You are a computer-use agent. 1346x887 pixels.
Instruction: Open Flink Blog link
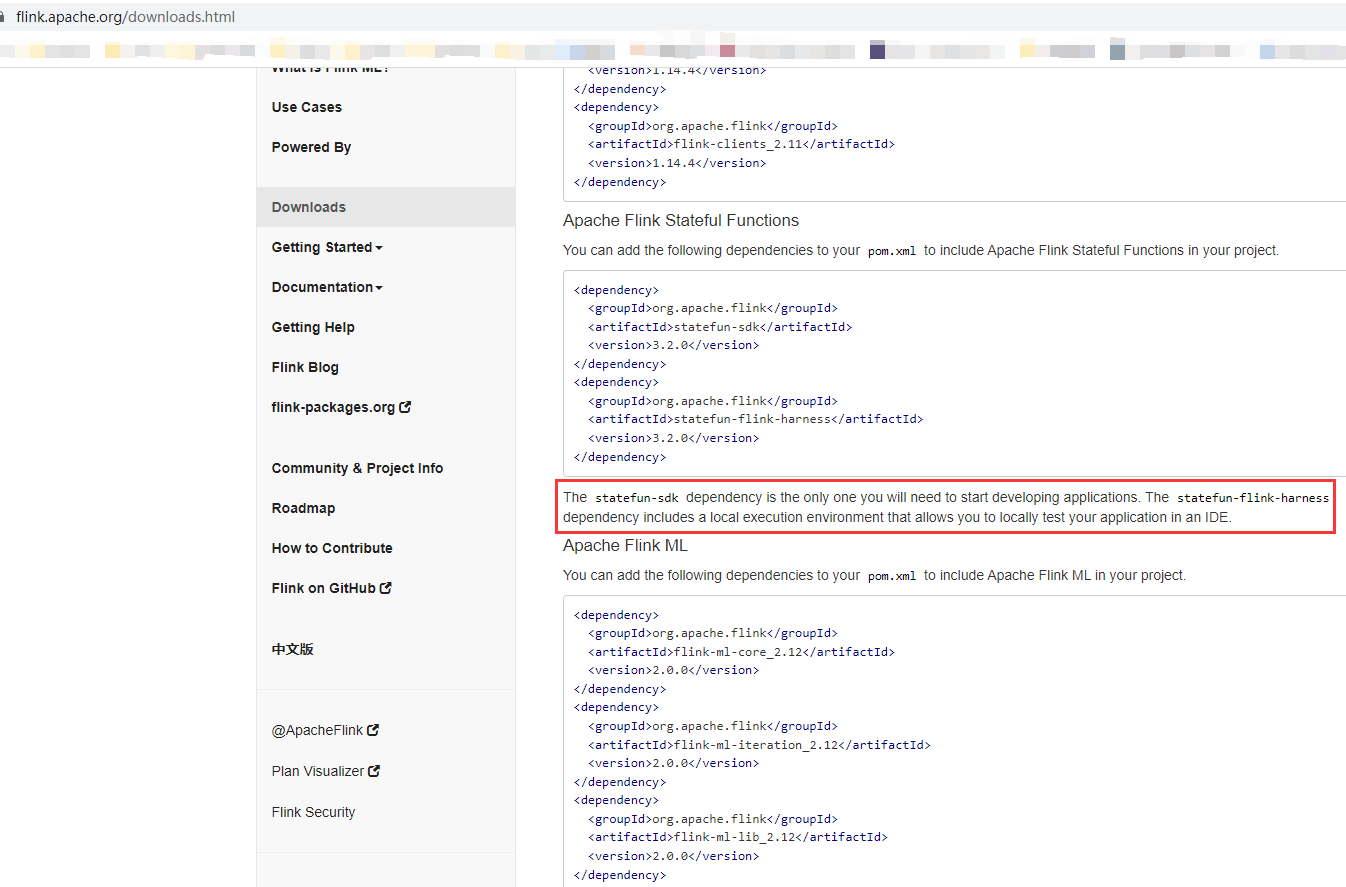pos(305,367)
